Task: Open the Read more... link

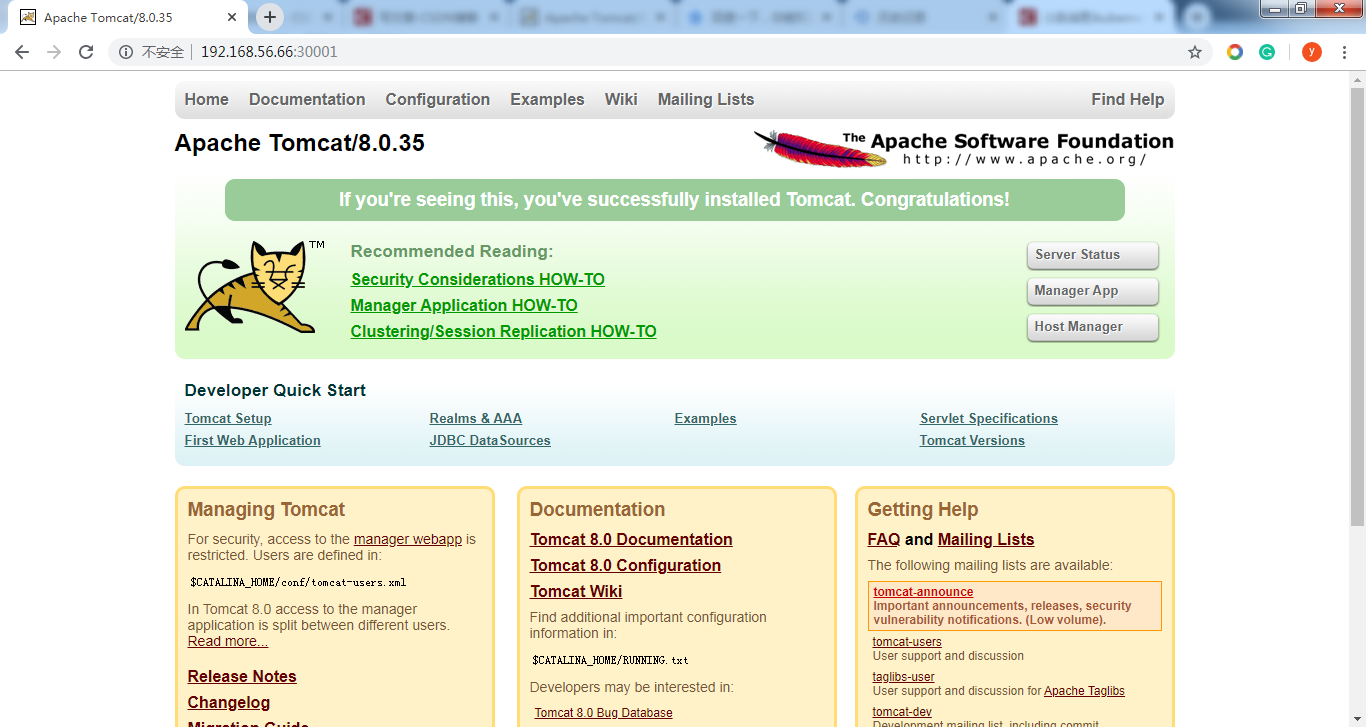Action: tap(228, 641)
